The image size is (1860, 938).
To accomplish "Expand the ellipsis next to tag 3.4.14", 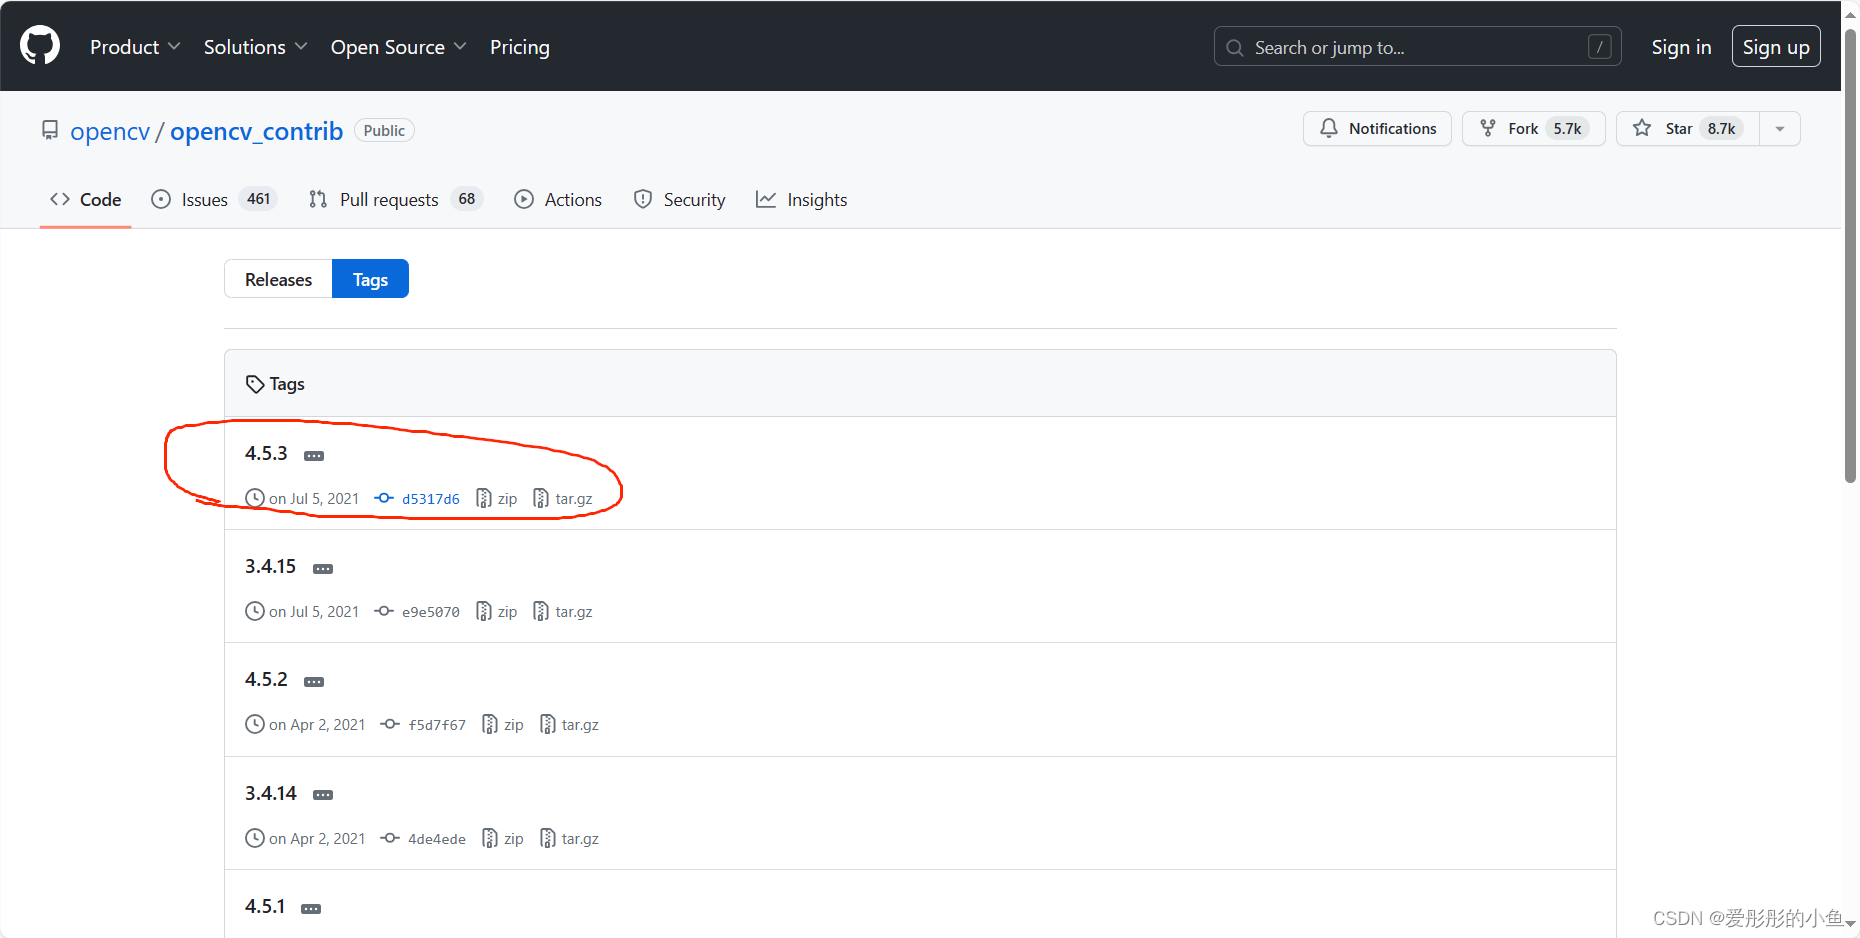I will 323,796.
